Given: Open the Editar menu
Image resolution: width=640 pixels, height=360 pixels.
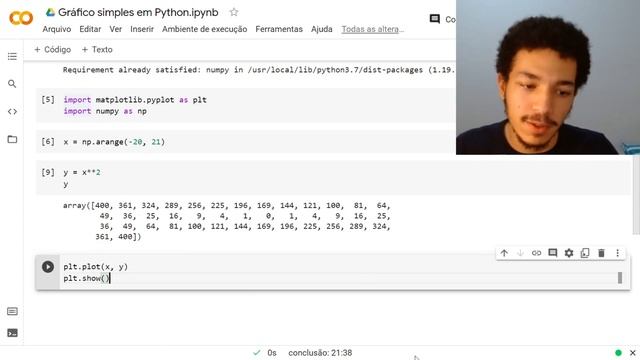Looking at the screenshot, I should (90, 29).
